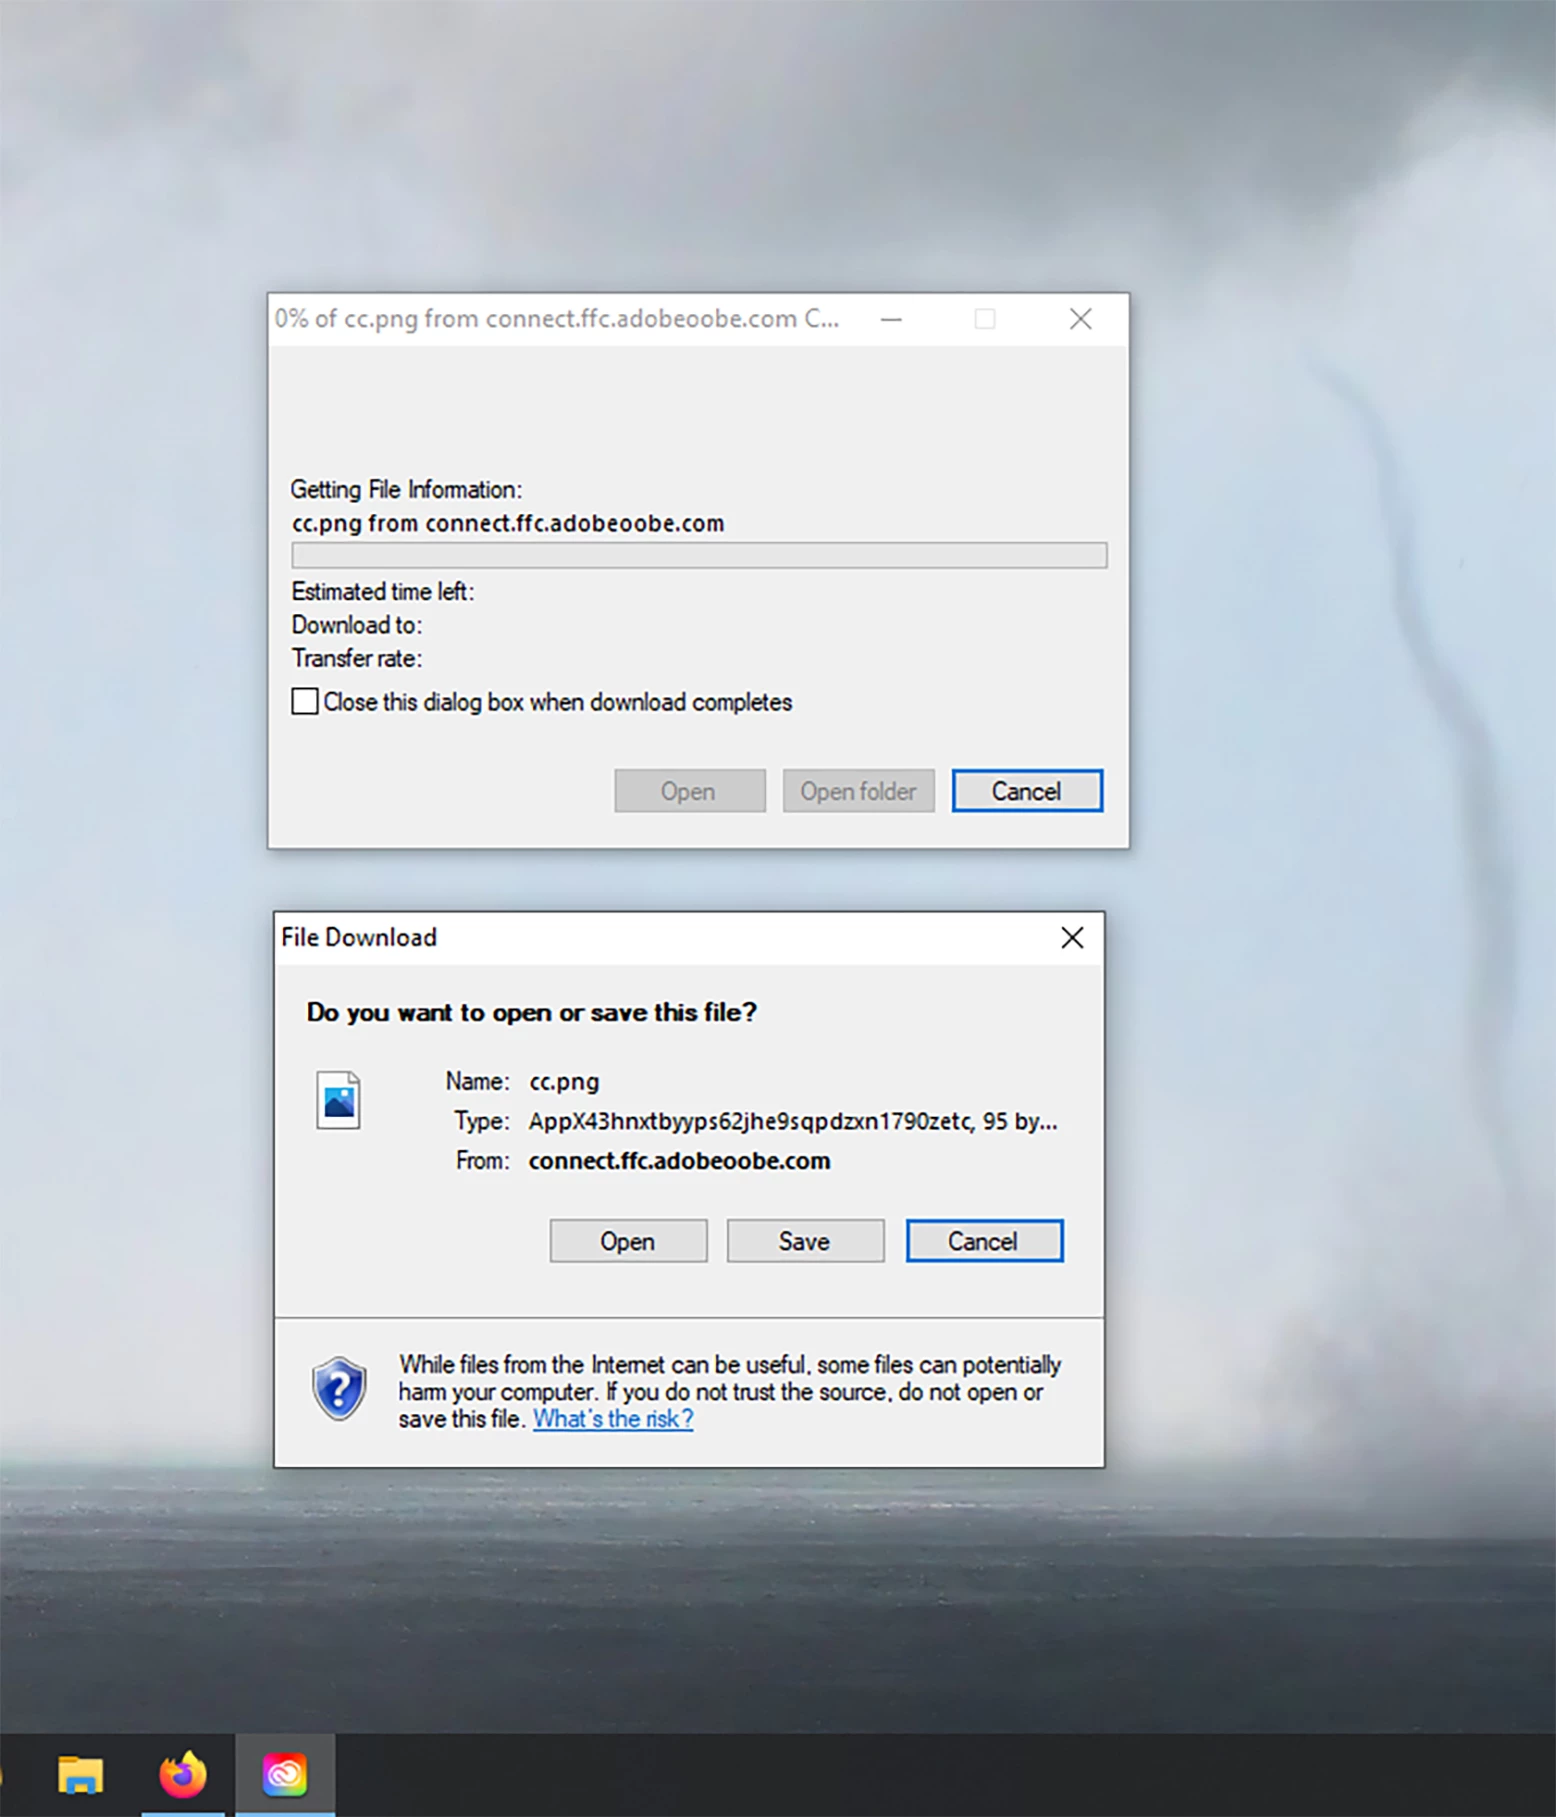1556x1817 pixels.
Task: Click the connect.ffc.adobeoobe.com source in File Download
Action: pos(679,1161)
